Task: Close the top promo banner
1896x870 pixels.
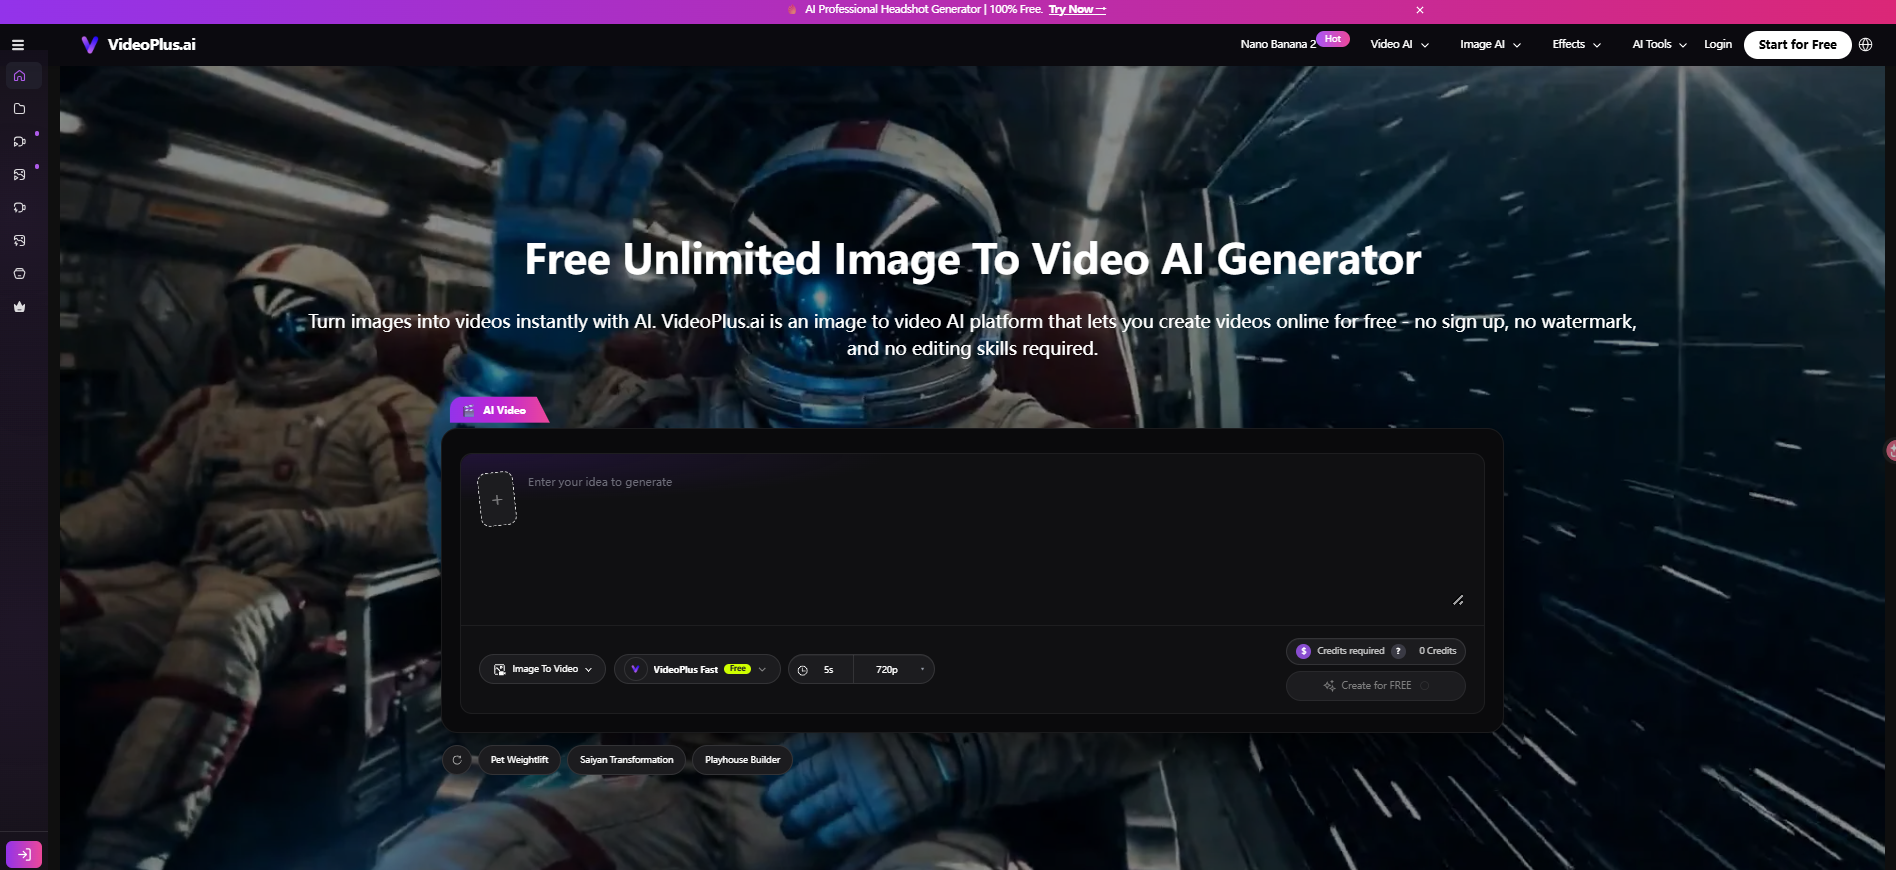Action: coord(1420,10)
